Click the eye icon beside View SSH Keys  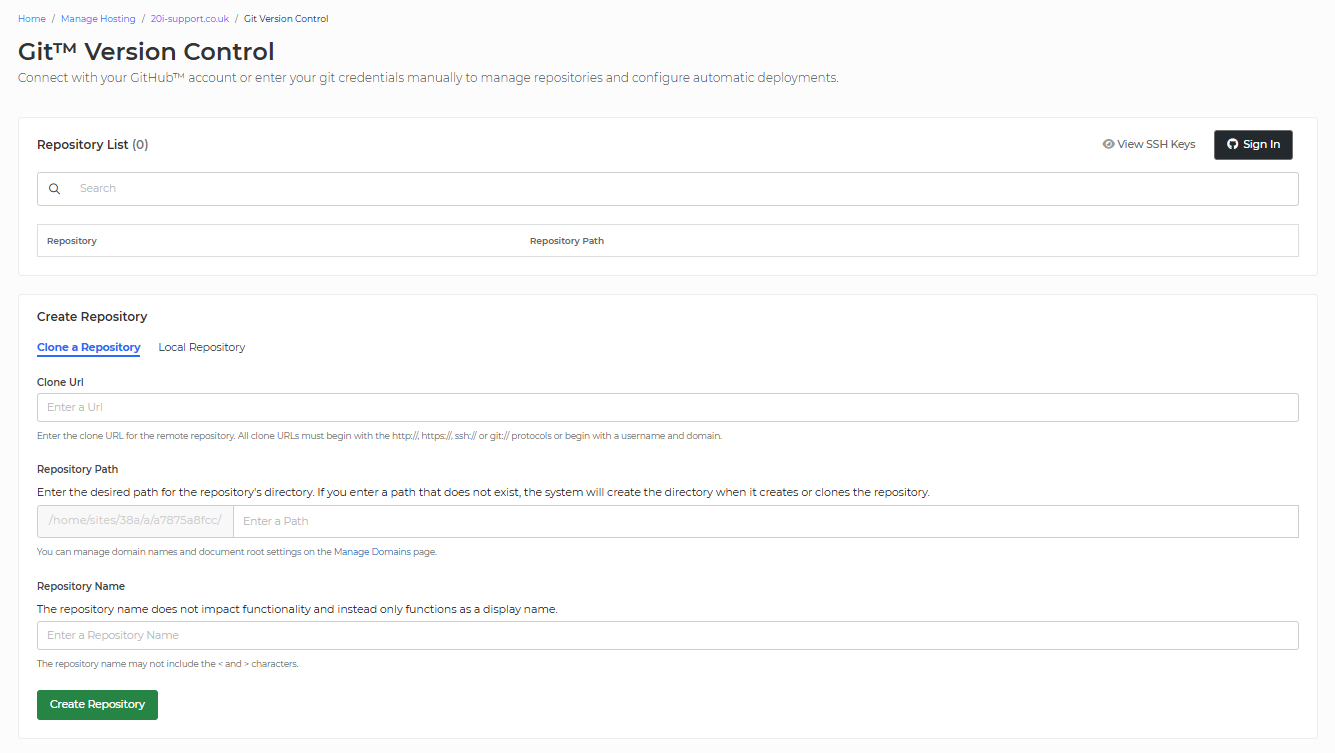1108,144
